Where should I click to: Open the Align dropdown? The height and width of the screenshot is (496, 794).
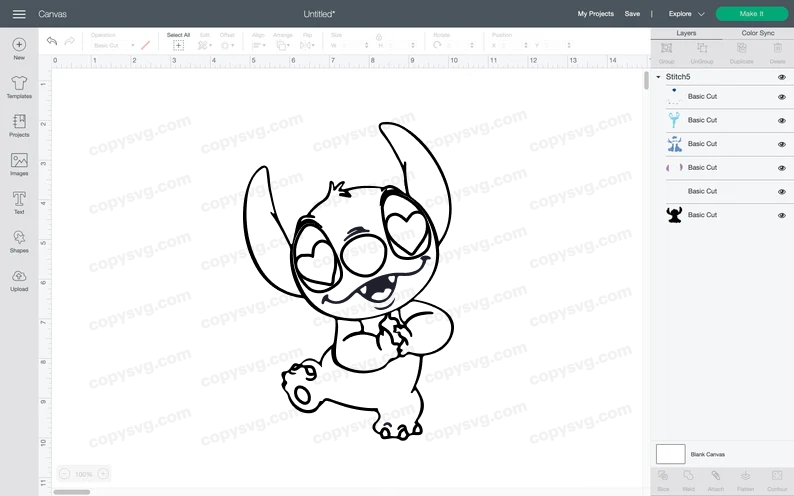click(258, 46)
